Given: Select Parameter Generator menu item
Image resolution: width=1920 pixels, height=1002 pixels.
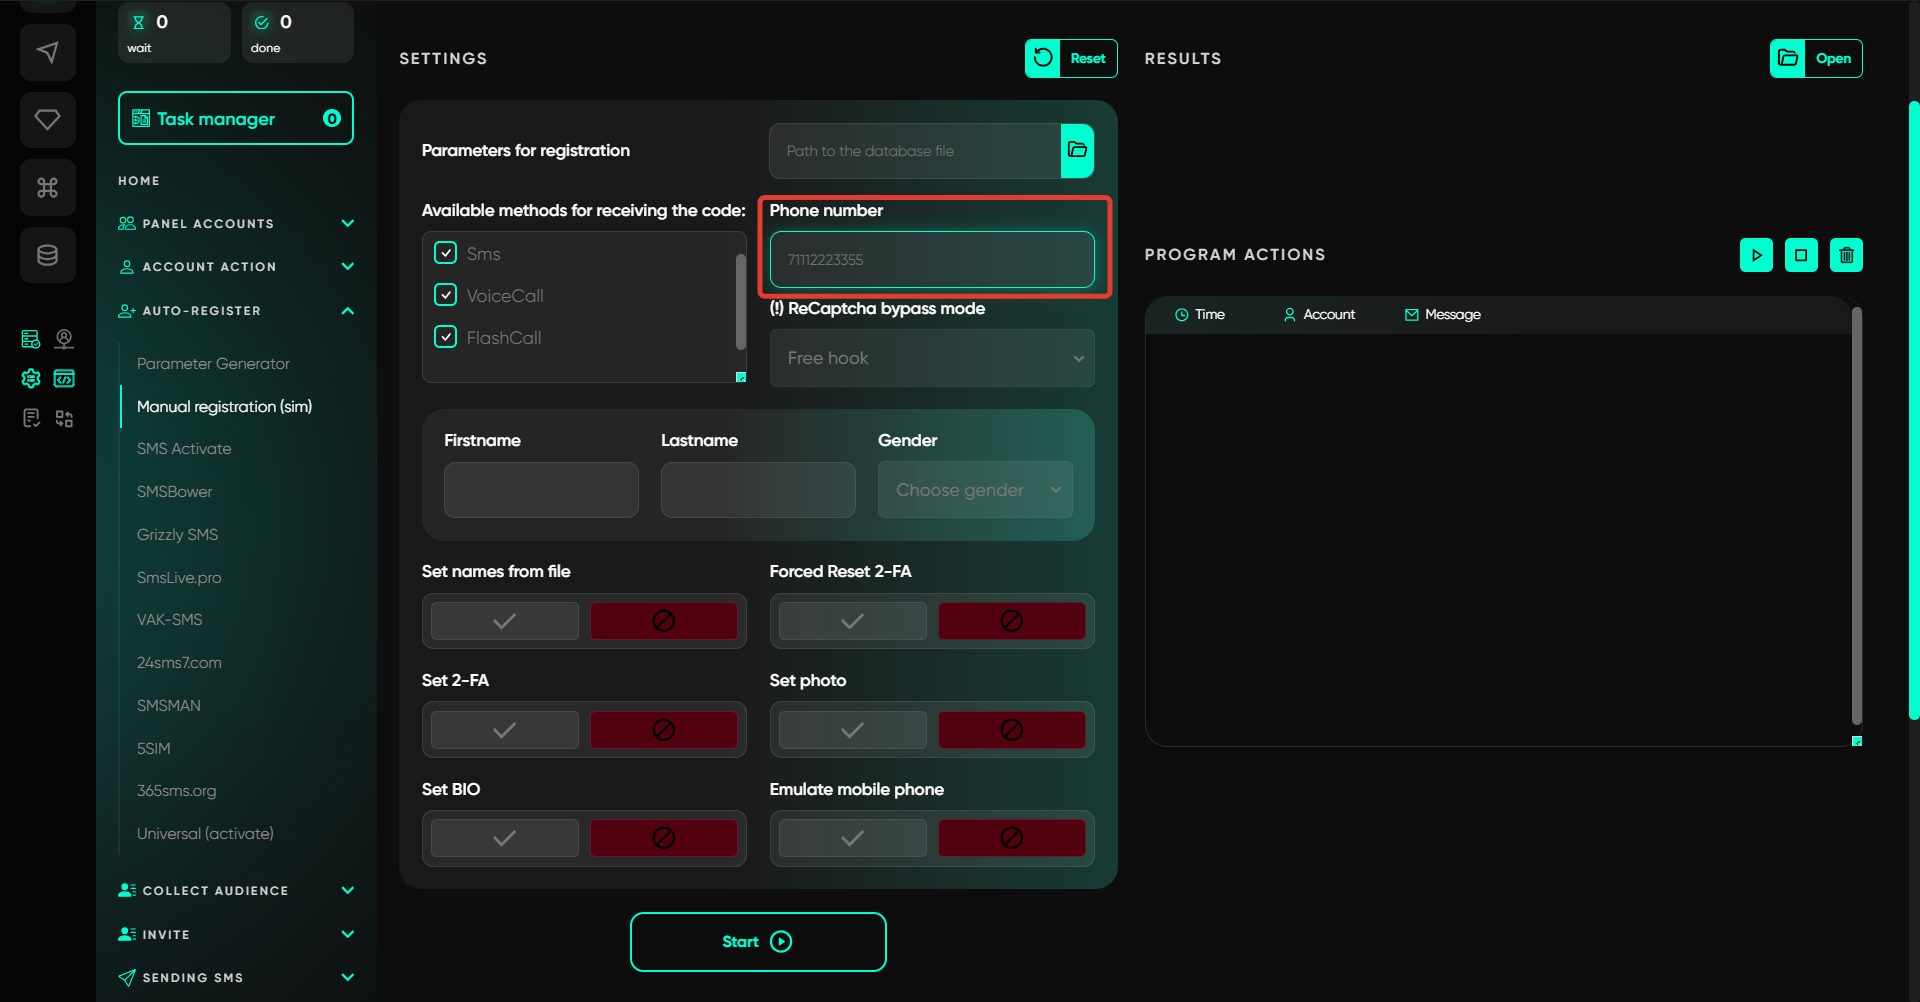Looking at the screenshot, I should point(213,364).
